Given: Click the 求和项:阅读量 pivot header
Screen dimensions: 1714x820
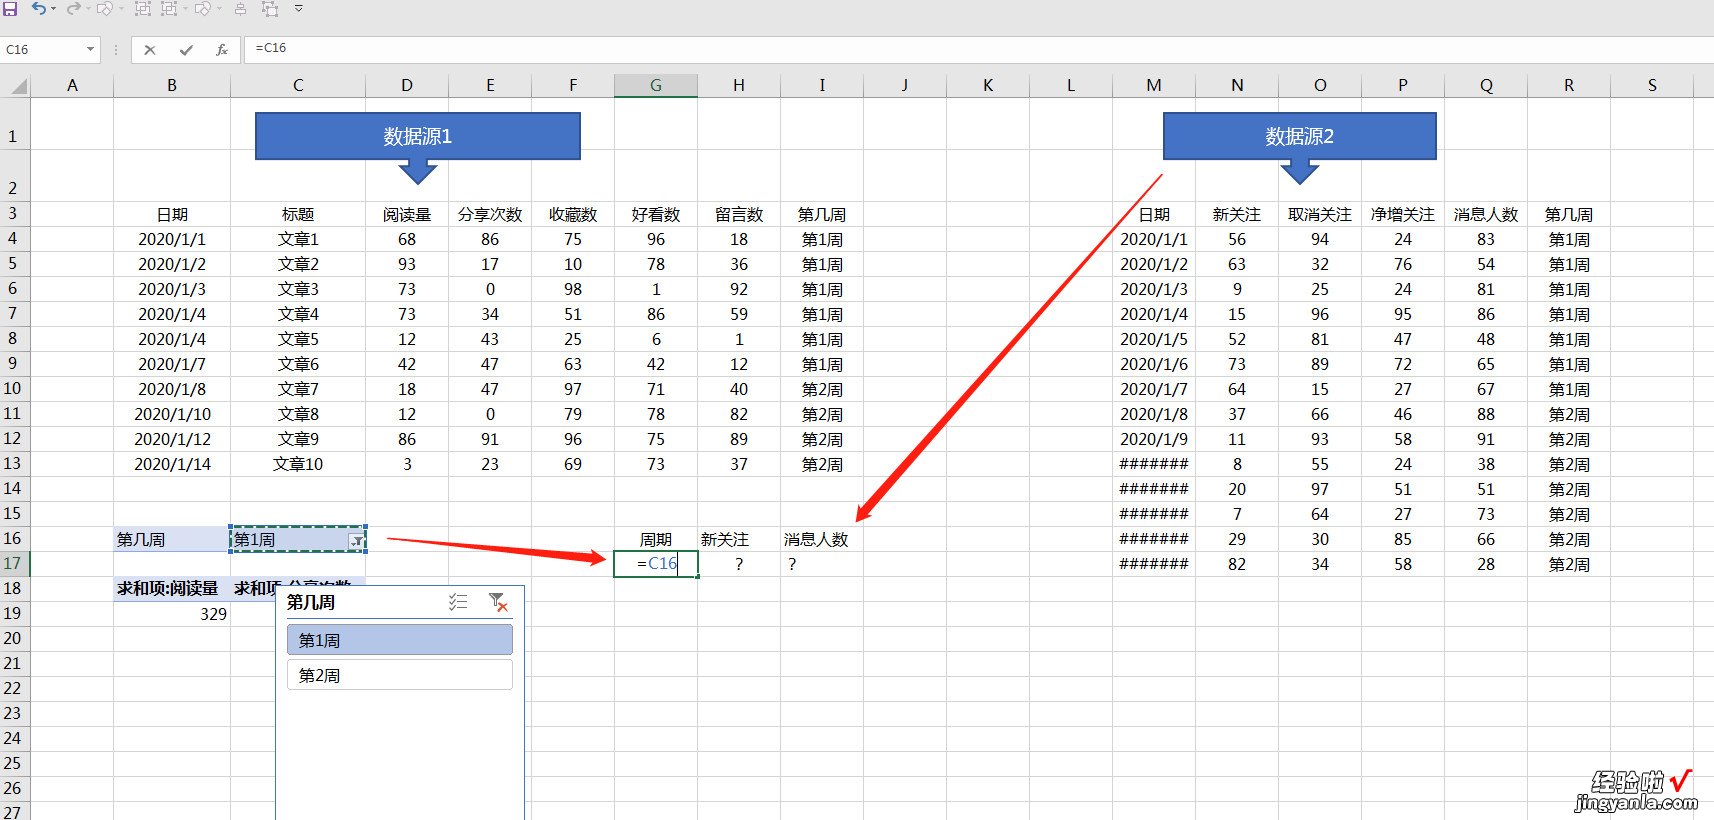Looking at the screenshot, I should (172, 589).
